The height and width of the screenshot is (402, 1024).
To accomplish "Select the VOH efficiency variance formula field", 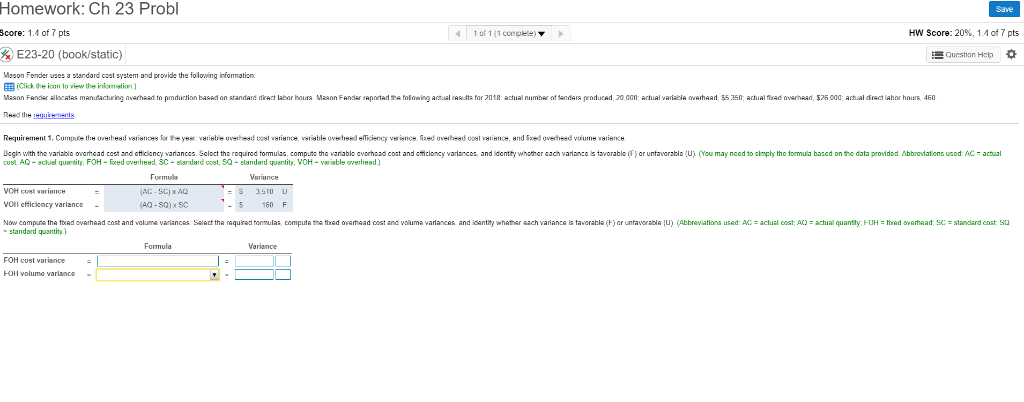I will pyautogui.click(x=165, y=204).
